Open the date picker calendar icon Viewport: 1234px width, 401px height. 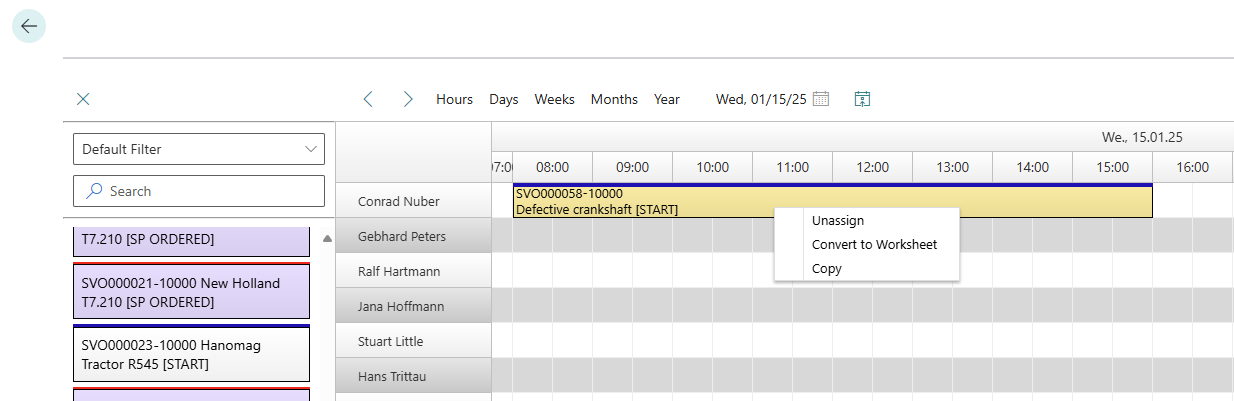point(821,99)
